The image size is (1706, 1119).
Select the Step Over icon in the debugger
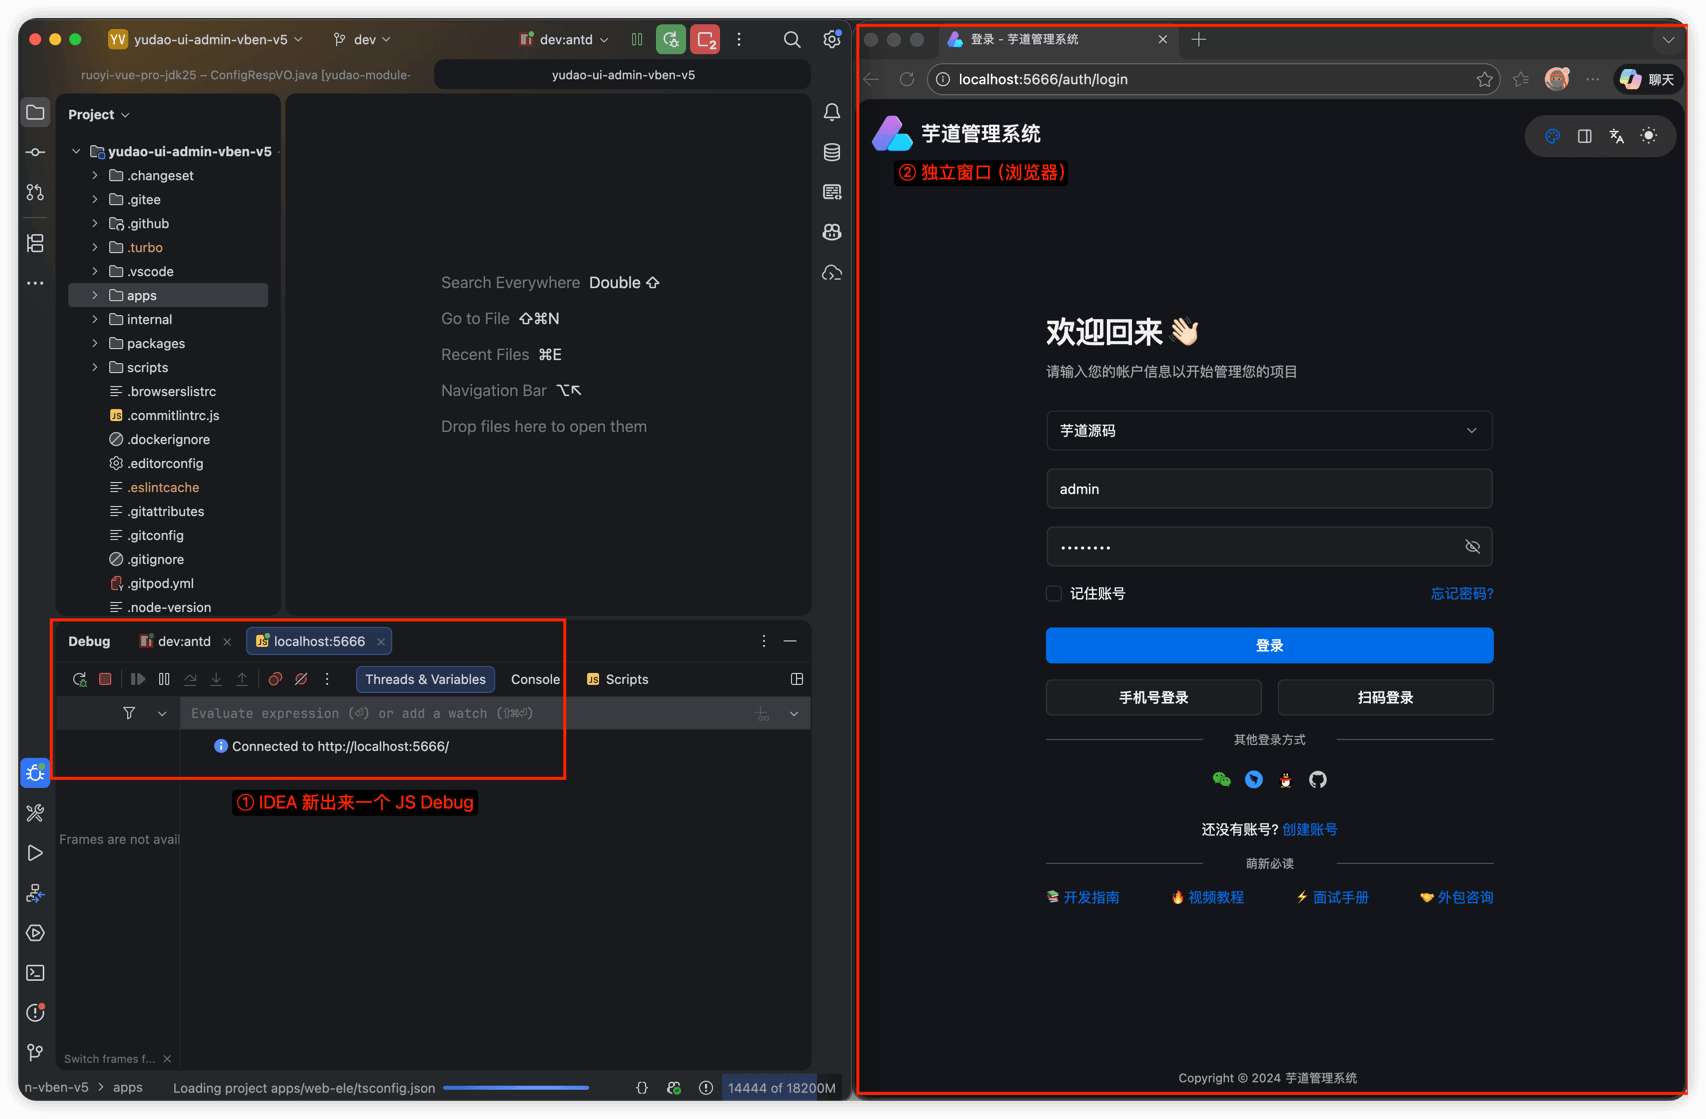(x=190, y=679)
